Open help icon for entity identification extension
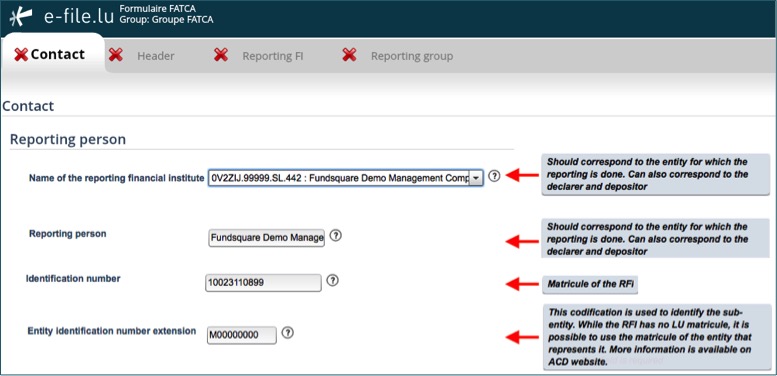The image size is (777, 376). [x=287, y=332]
